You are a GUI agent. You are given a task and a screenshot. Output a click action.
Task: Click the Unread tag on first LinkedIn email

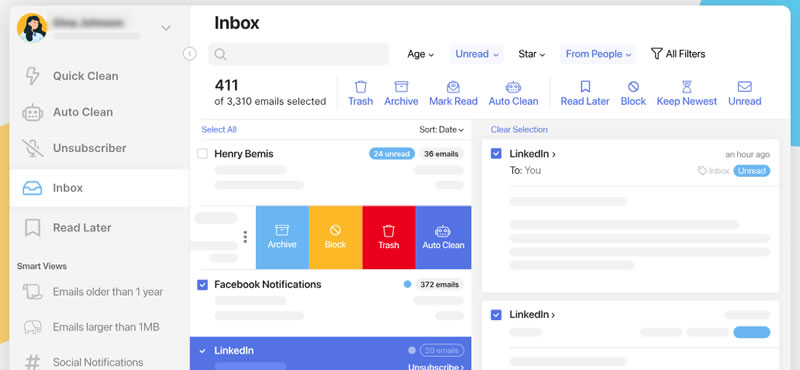[x=752, y=171]
